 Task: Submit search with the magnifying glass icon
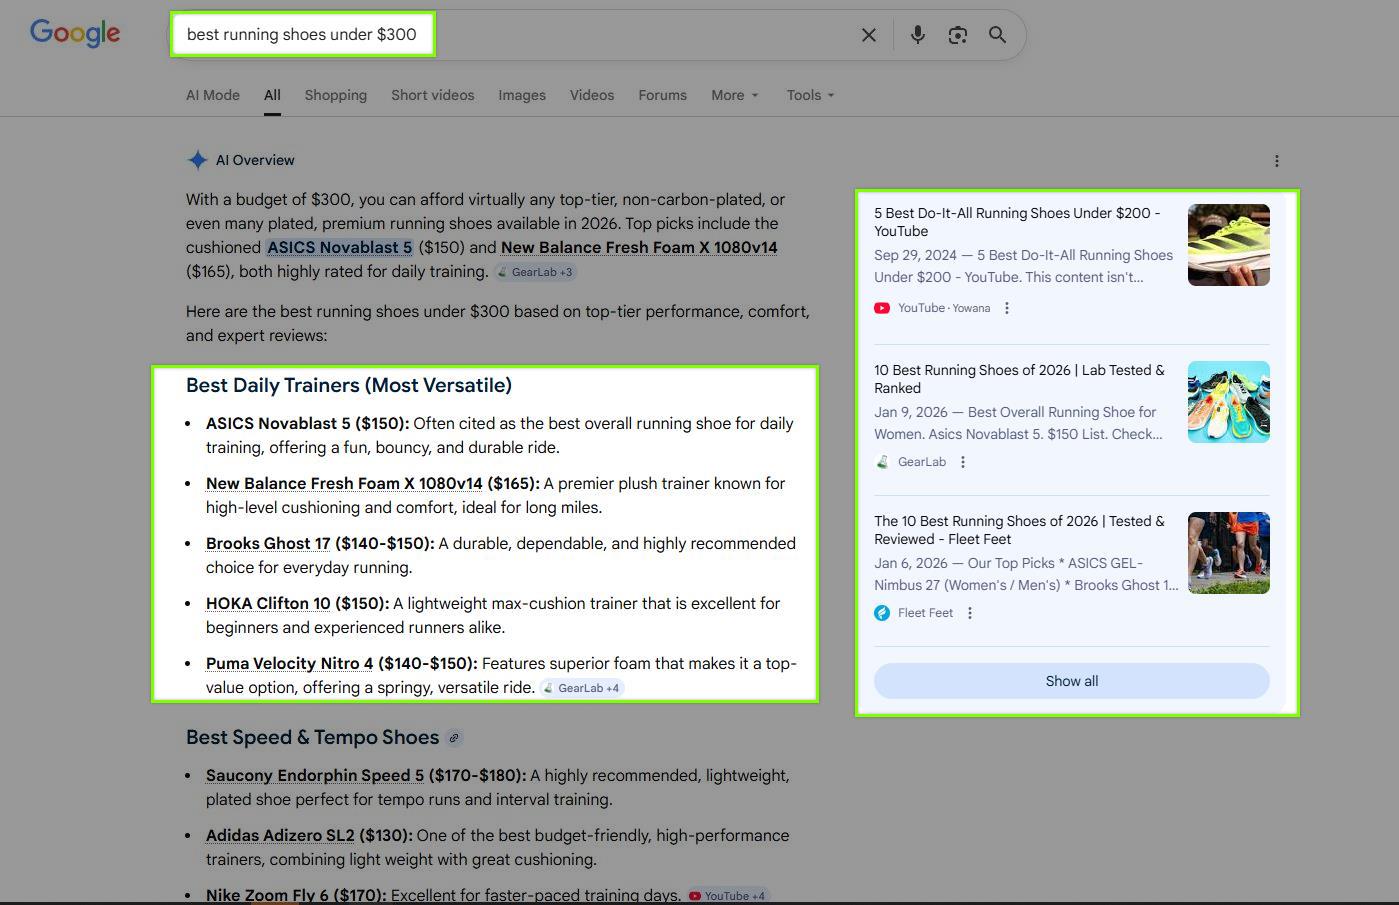click(997, 35)
